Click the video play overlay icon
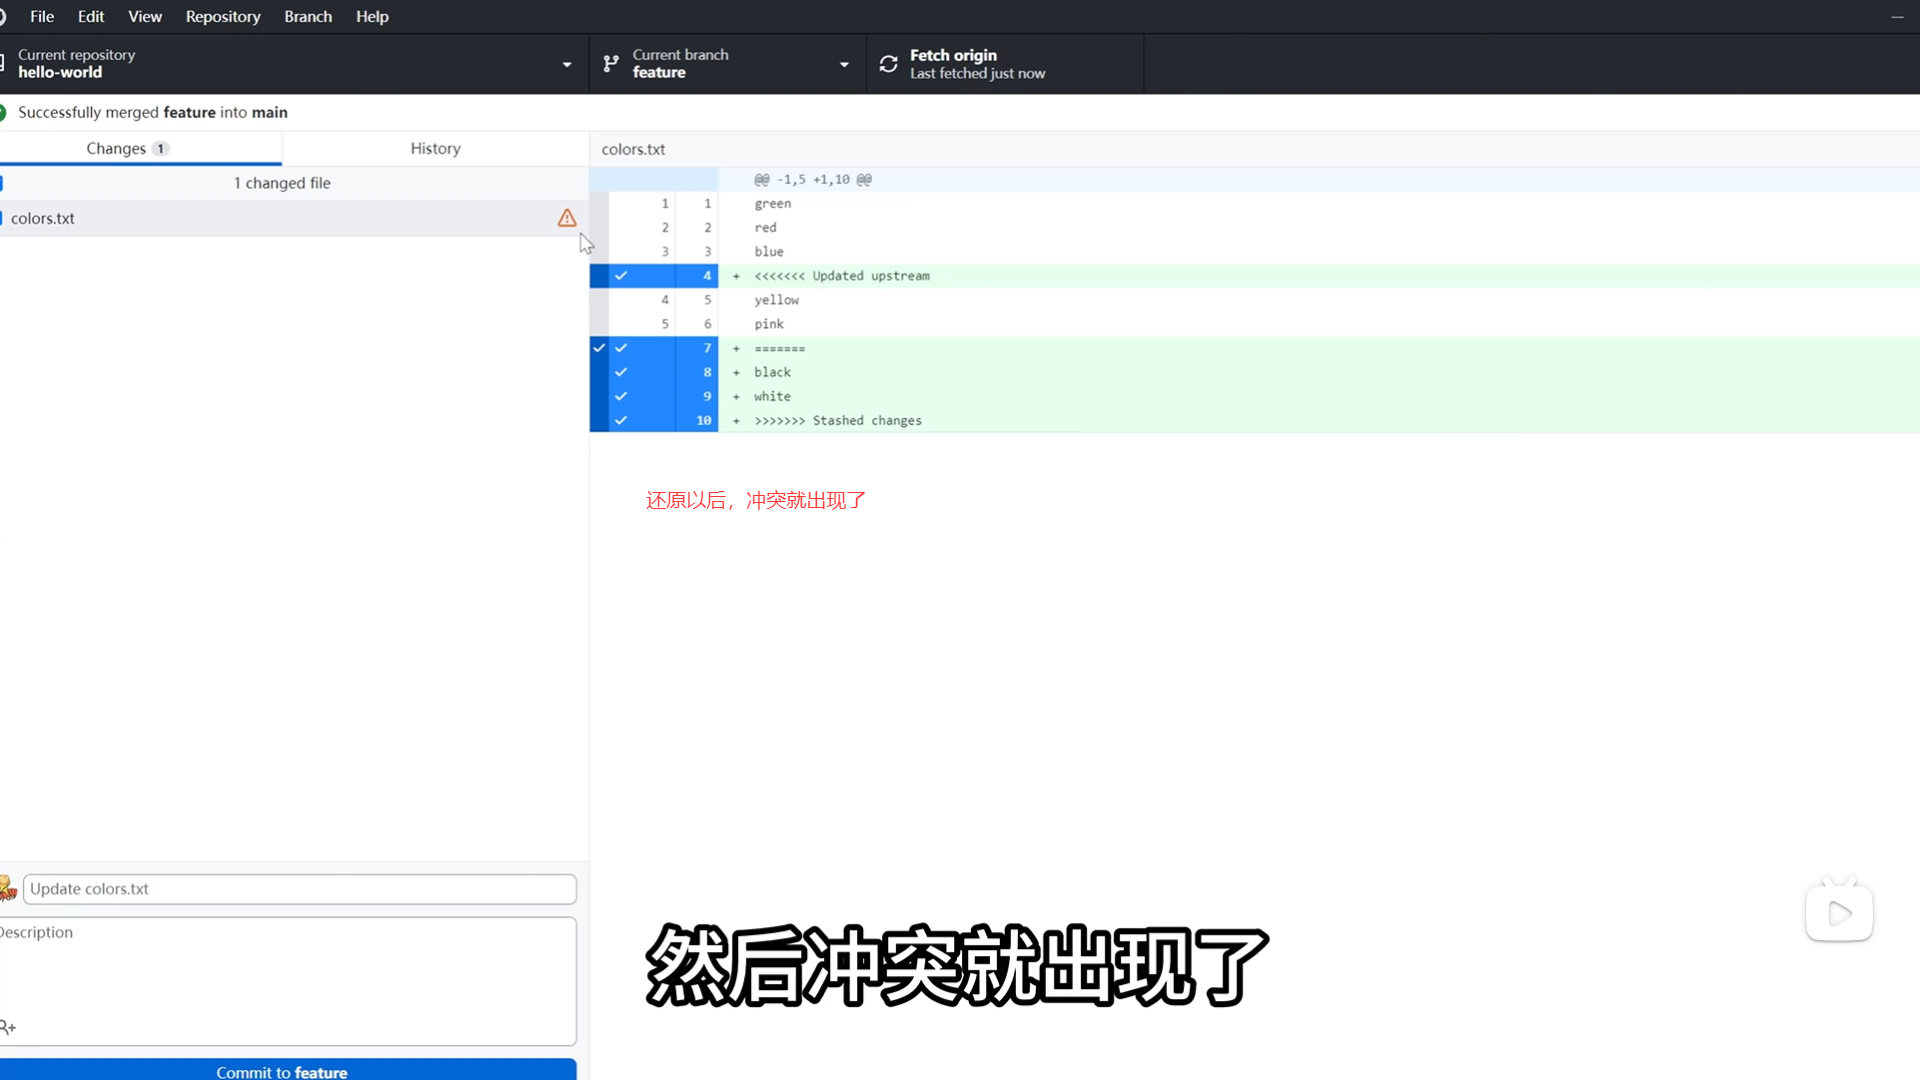Viewport: 1920px width, 1080px height. [x=1839, y=913]
